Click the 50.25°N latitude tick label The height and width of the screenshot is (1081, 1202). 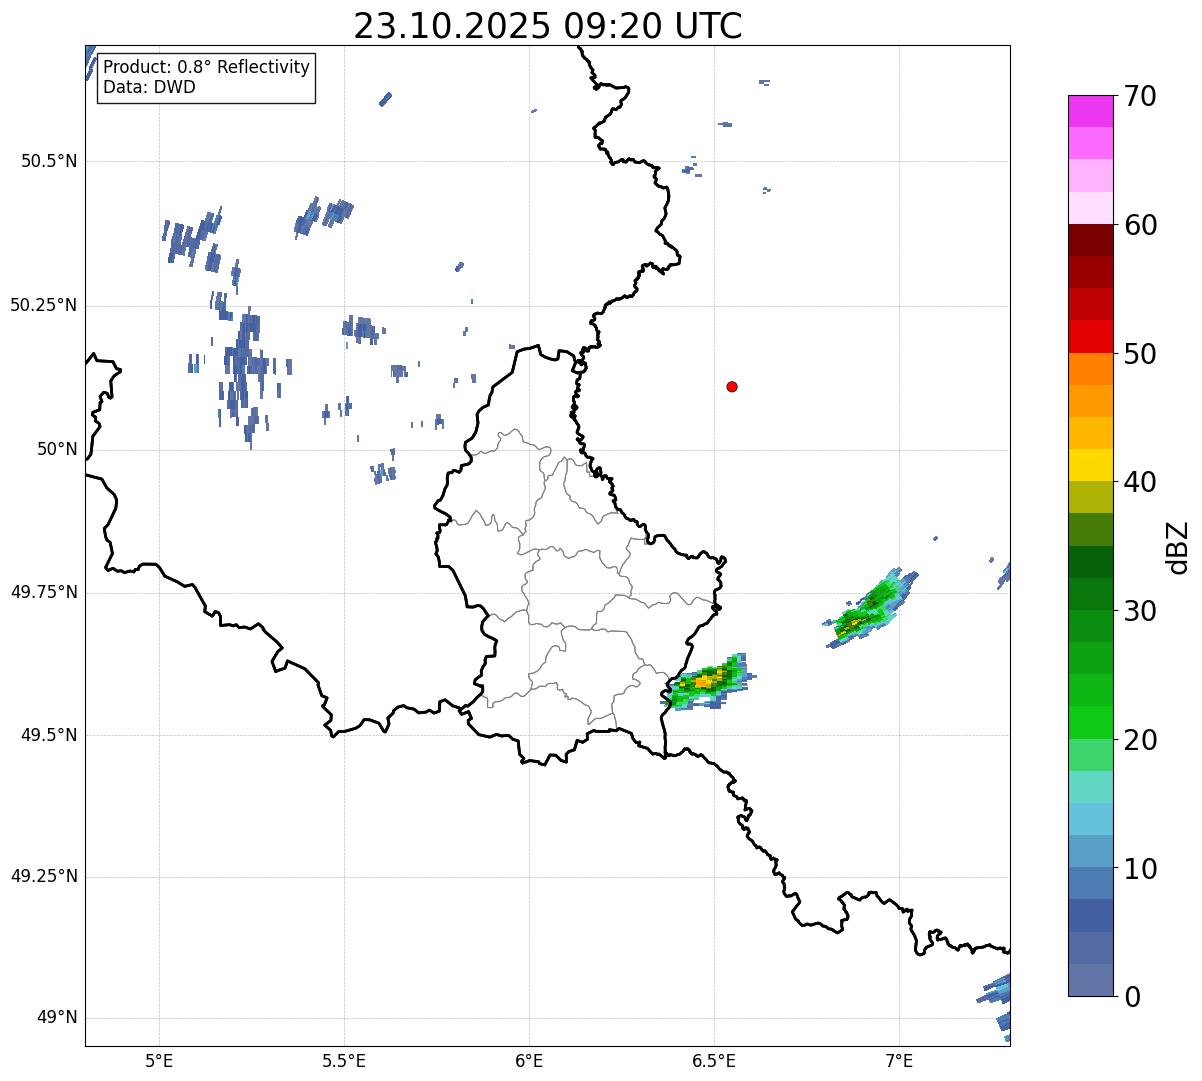pyautogui.click(x=44, y=305)
